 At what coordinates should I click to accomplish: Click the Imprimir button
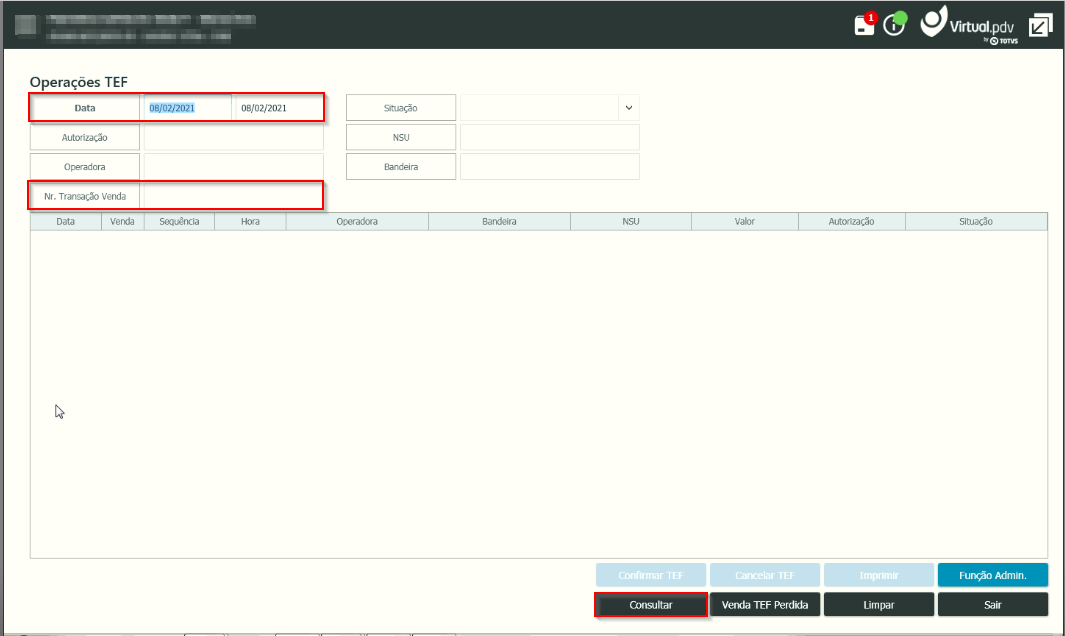coord(879,575)
